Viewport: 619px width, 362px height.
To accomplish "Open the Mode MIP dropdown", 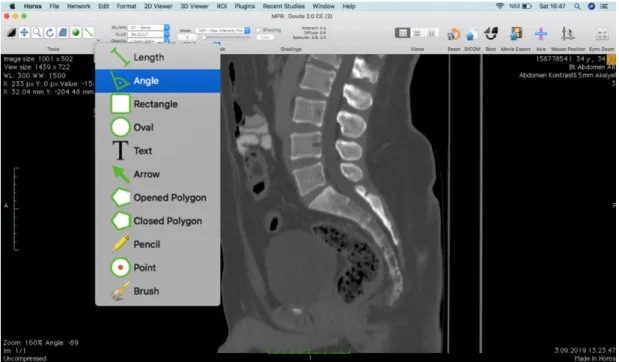I will tap(223, 30).
